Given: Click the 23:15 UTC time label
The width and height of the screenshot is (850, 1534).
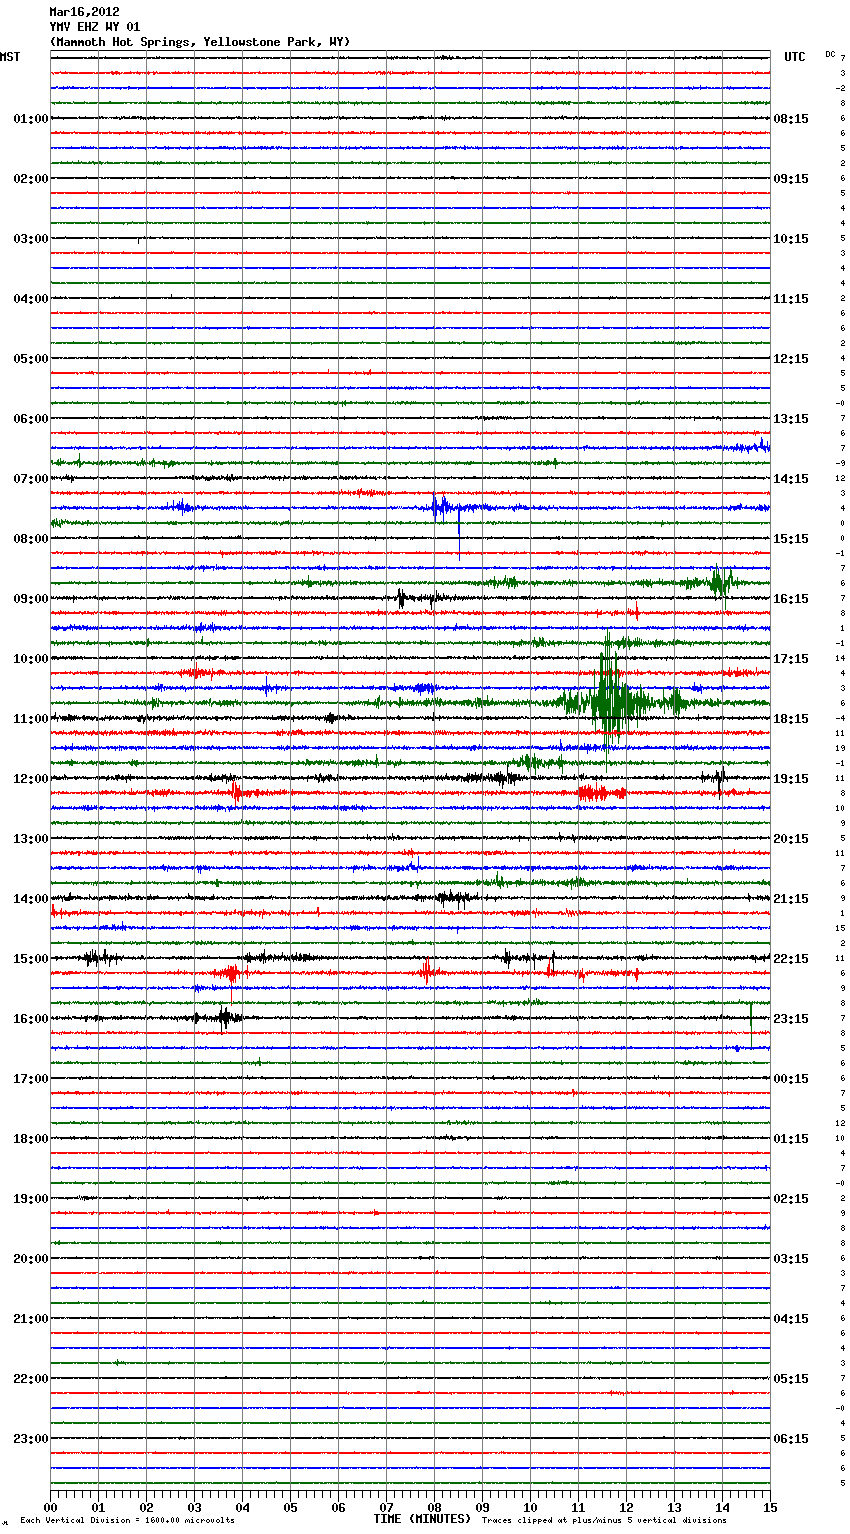Looking at the screenshot, I should pyautogui.click(x=791, y=1019).
